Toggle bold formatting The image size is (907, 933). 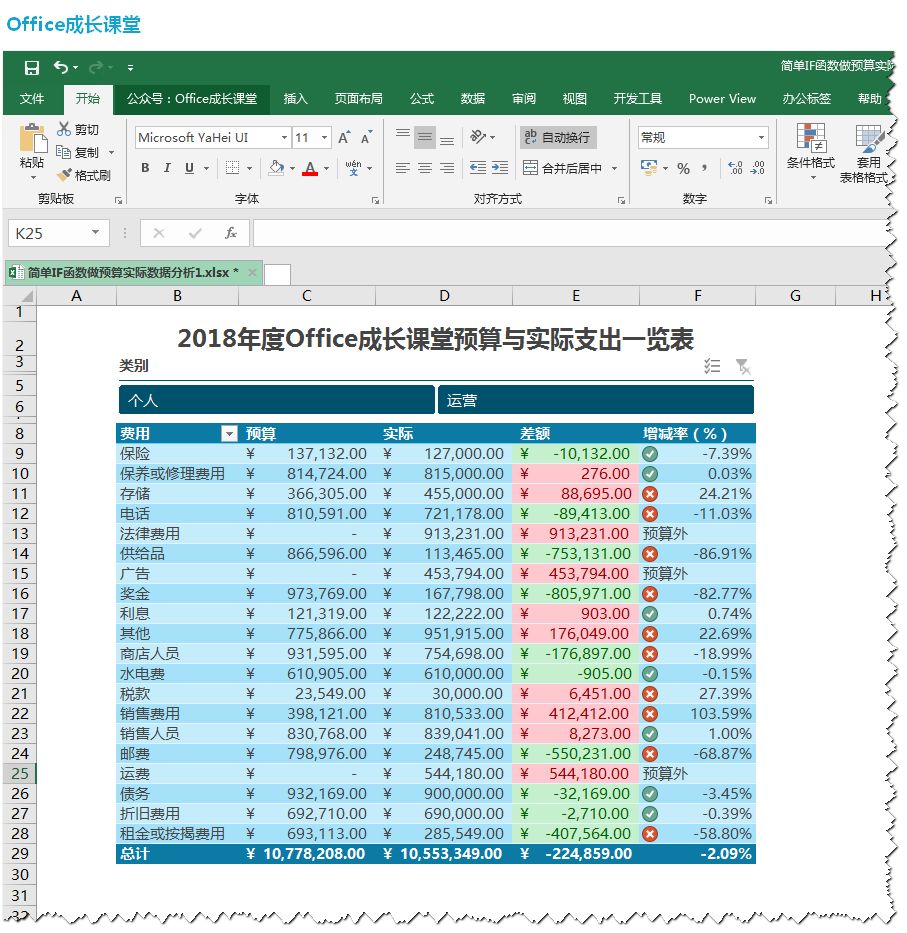(145, 168)
